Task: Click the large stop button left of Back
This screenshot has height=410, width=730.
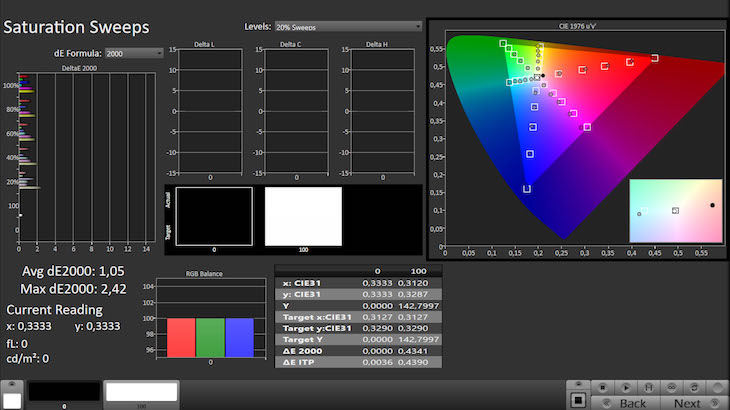Action: (578, 400)
